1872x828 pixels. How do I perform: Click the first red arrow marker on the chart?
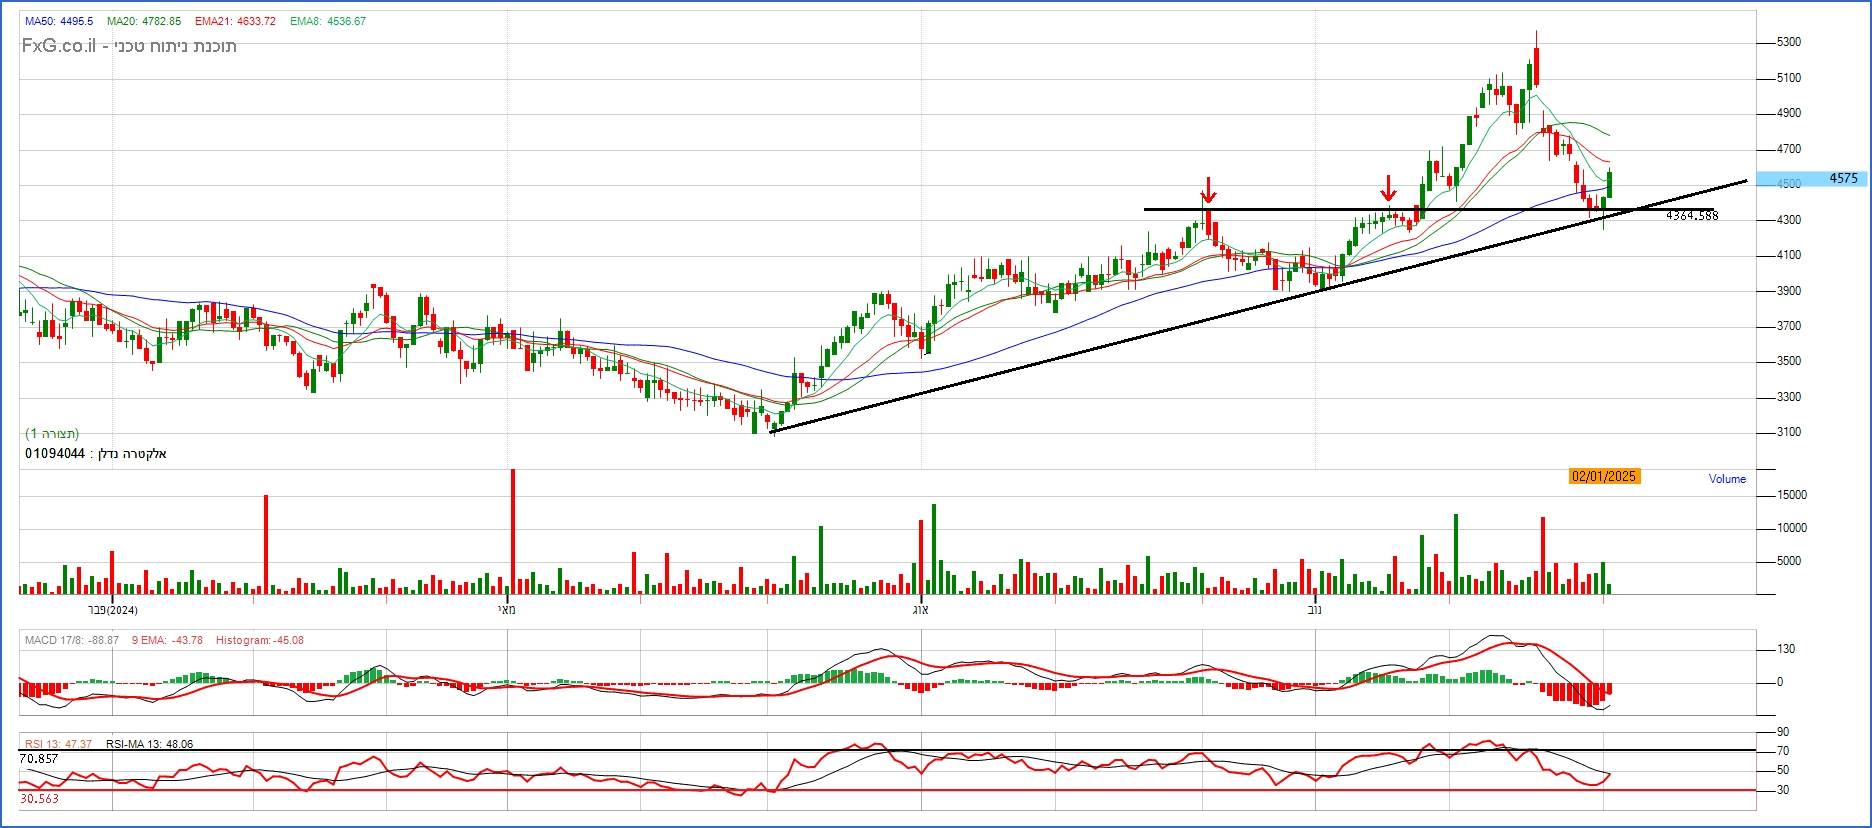point(1208,190)
